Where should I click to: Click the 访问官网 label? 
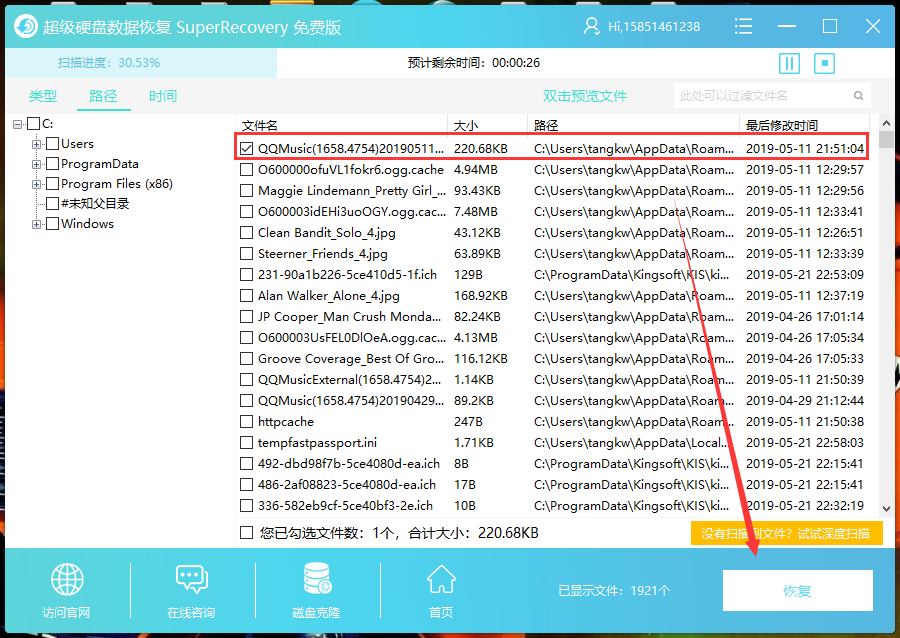(x=67, y=613)
